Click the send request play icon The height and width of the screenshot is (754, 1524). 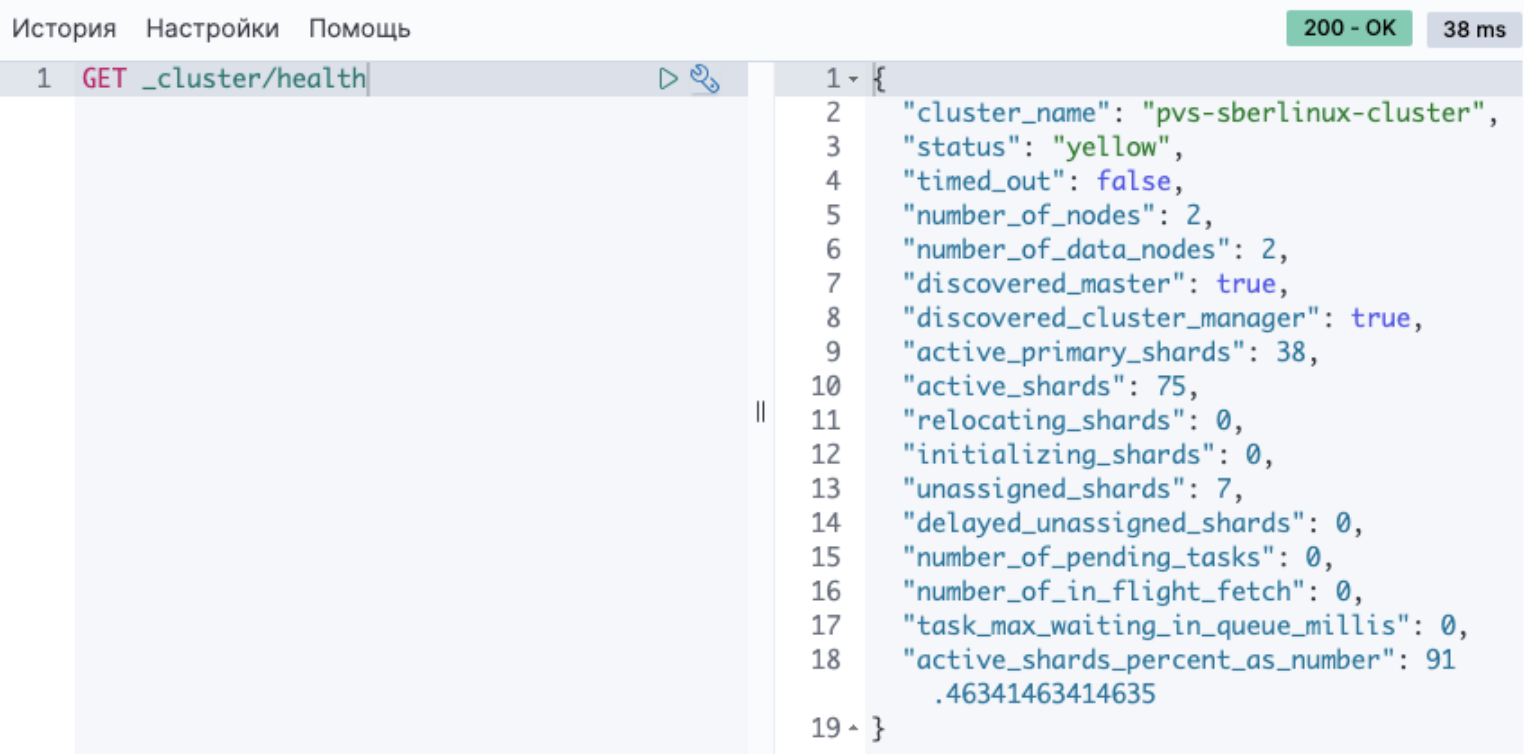coord(668,79)
